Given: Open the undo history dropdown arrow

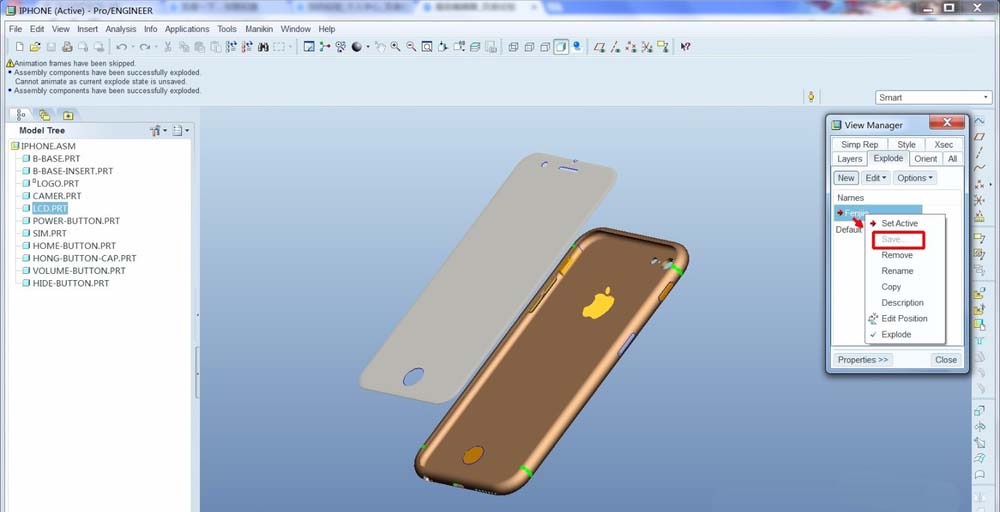Looking at the screenshot, I should (132, 47).
